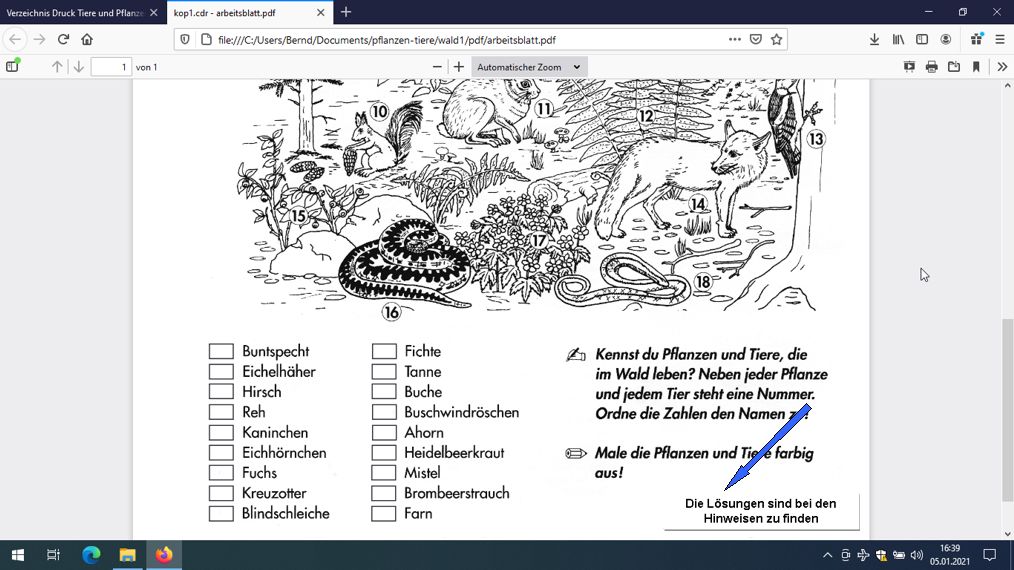Viewport: 1014px width, 570px height.
Task: Switch to Verzeichnis Druck Tiere tab
Action: click(x=83, y=12)
